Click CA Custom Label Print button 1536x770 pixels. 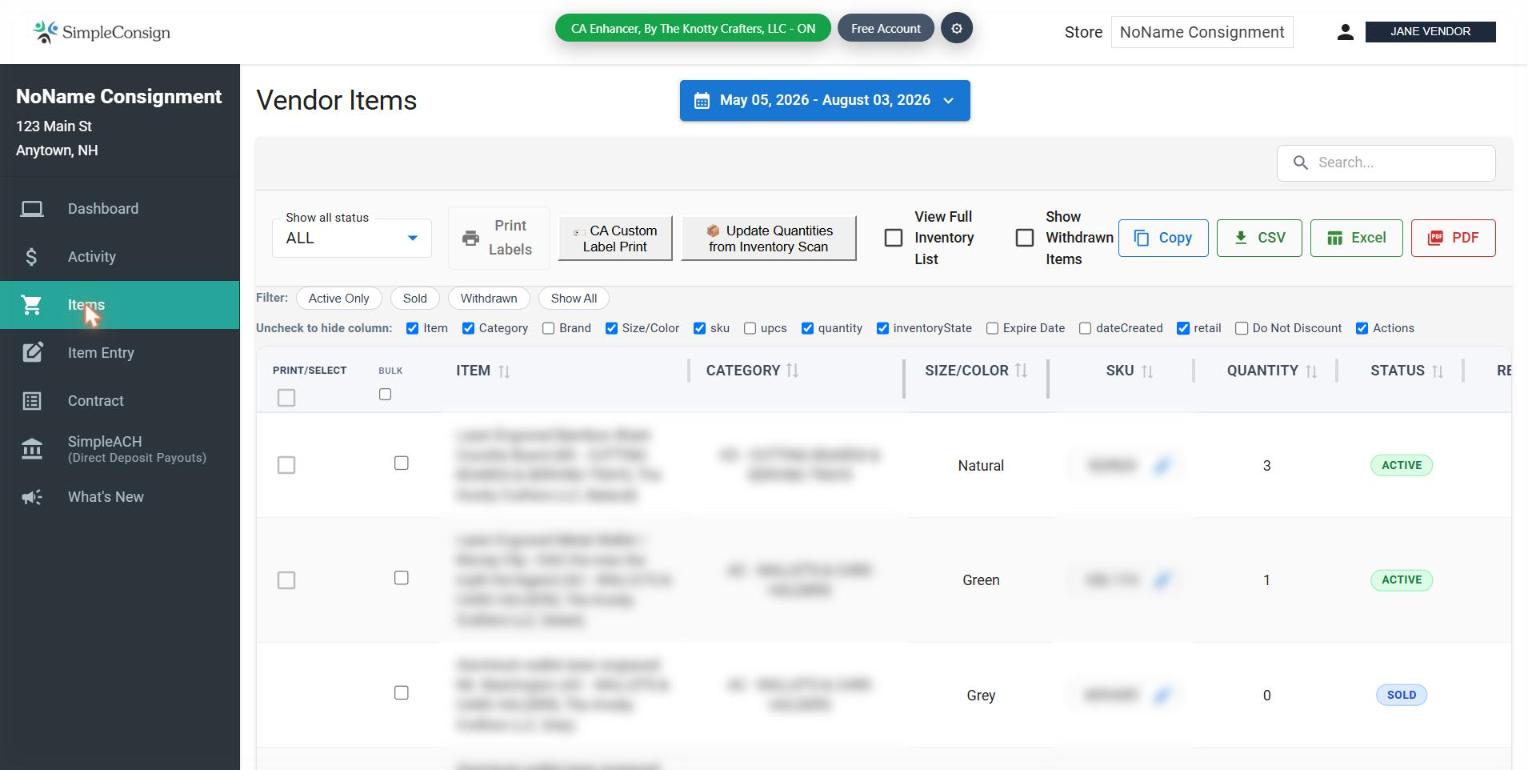pos(615,238)
